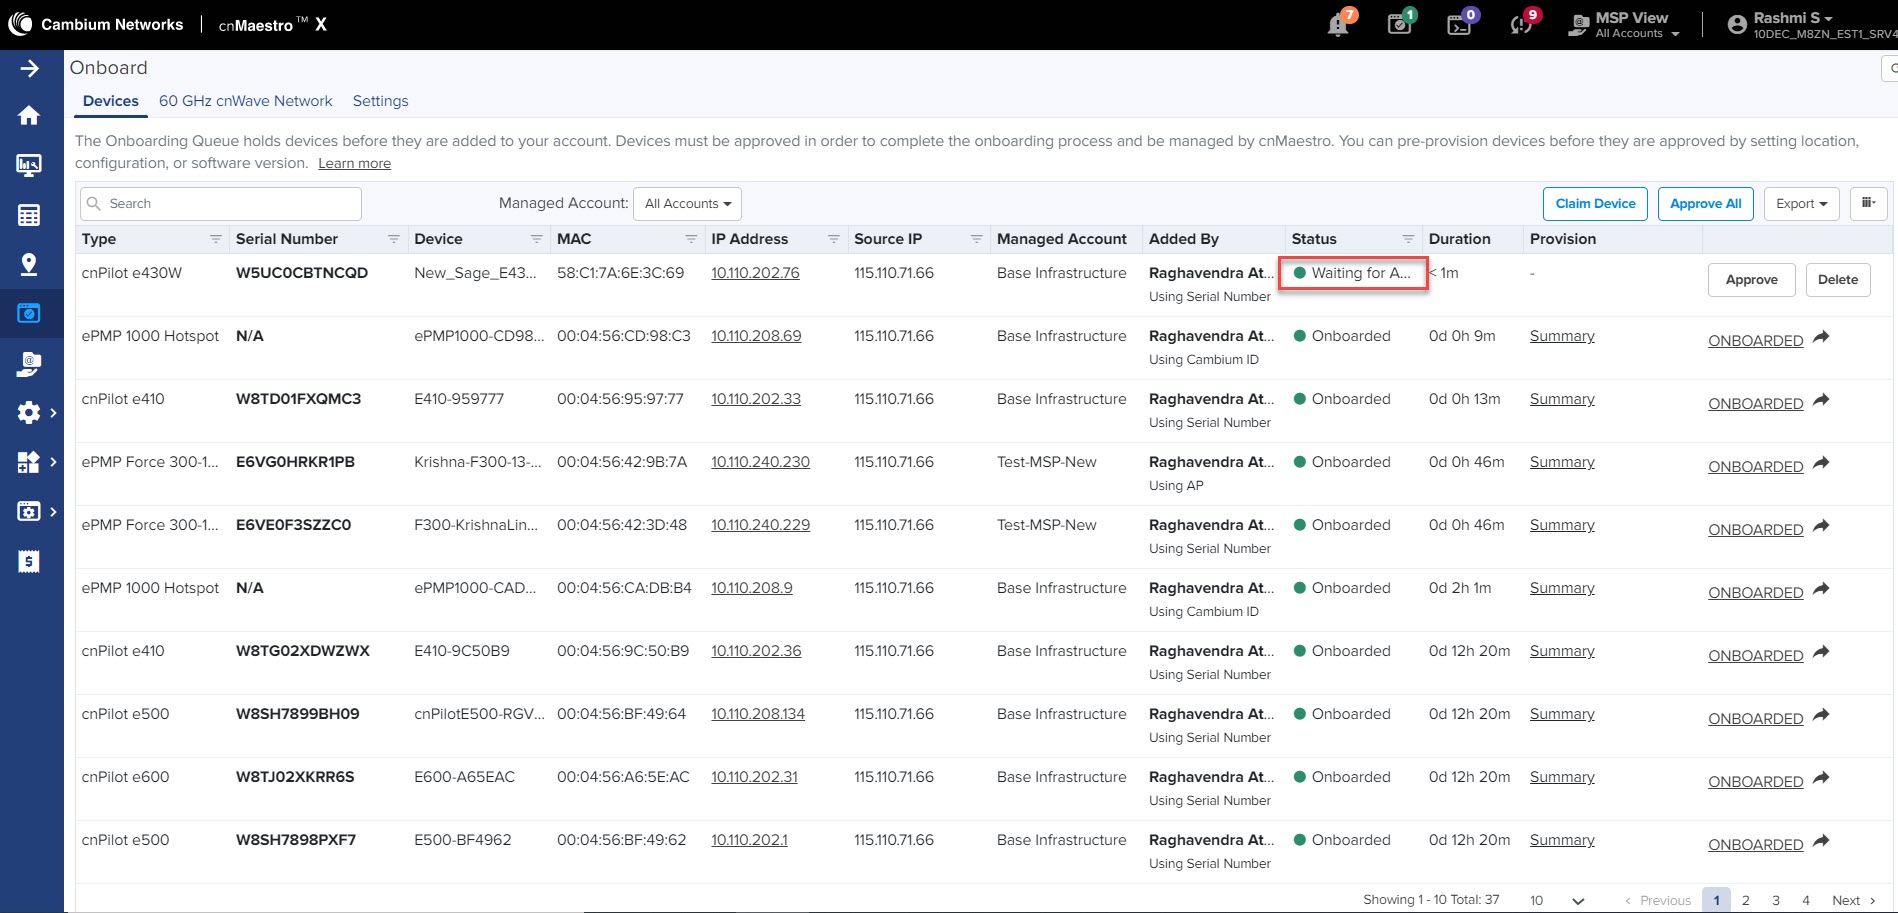This screenshot has width=1898, height=913.
Task: Delete the cnPilot e430W device entry
Action: coord(1838,279)
